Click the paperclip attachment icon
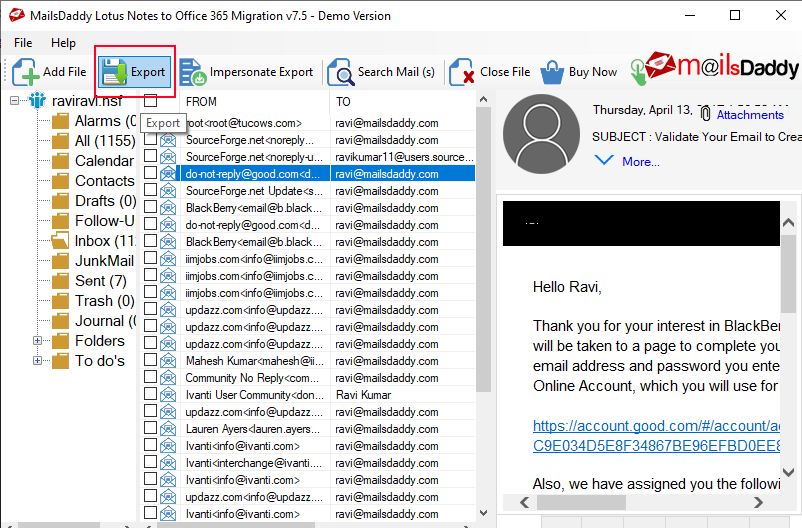The image size is (802, 528). click(705, 114)
